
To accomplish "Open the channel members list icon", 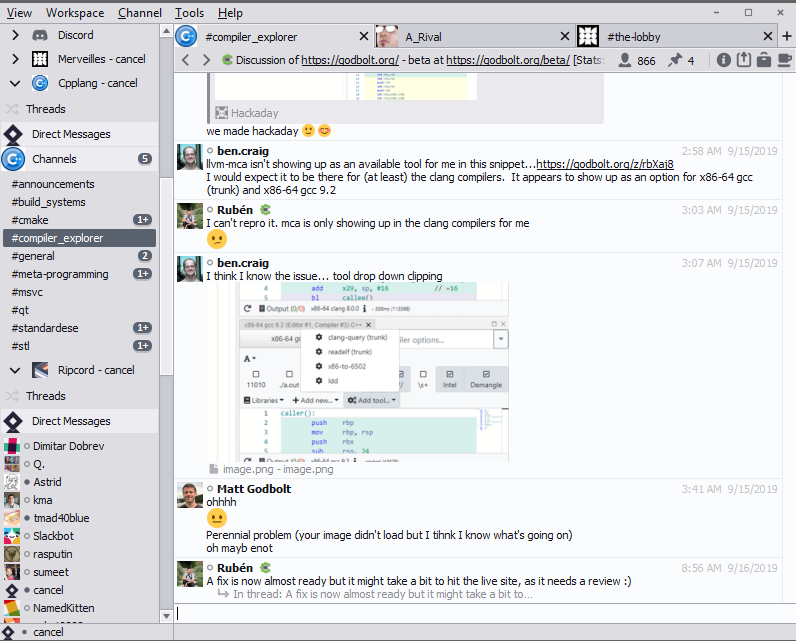I will click(x=625, y=60).
